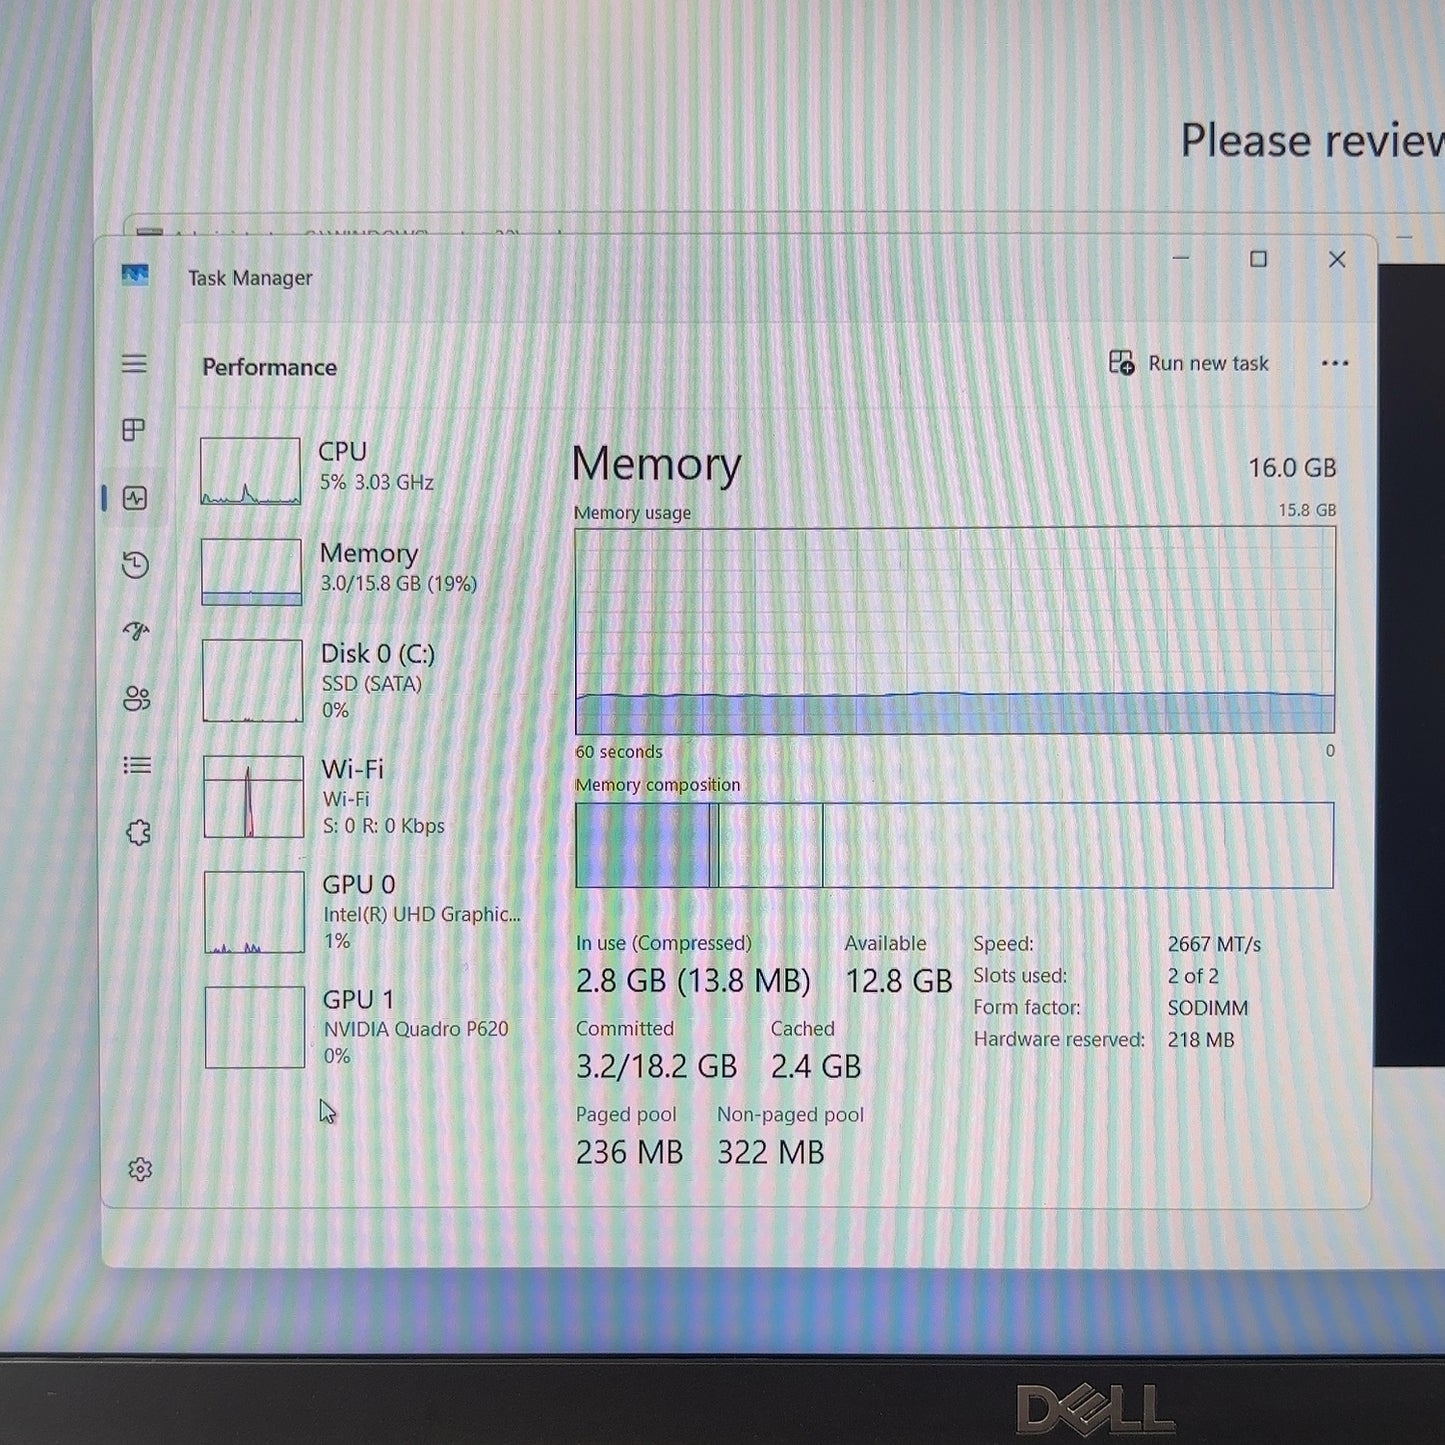This screenshot has height=1445, width=1445.
Task: Click the Form factor value SODIMM
Action: (1208, 1008)
